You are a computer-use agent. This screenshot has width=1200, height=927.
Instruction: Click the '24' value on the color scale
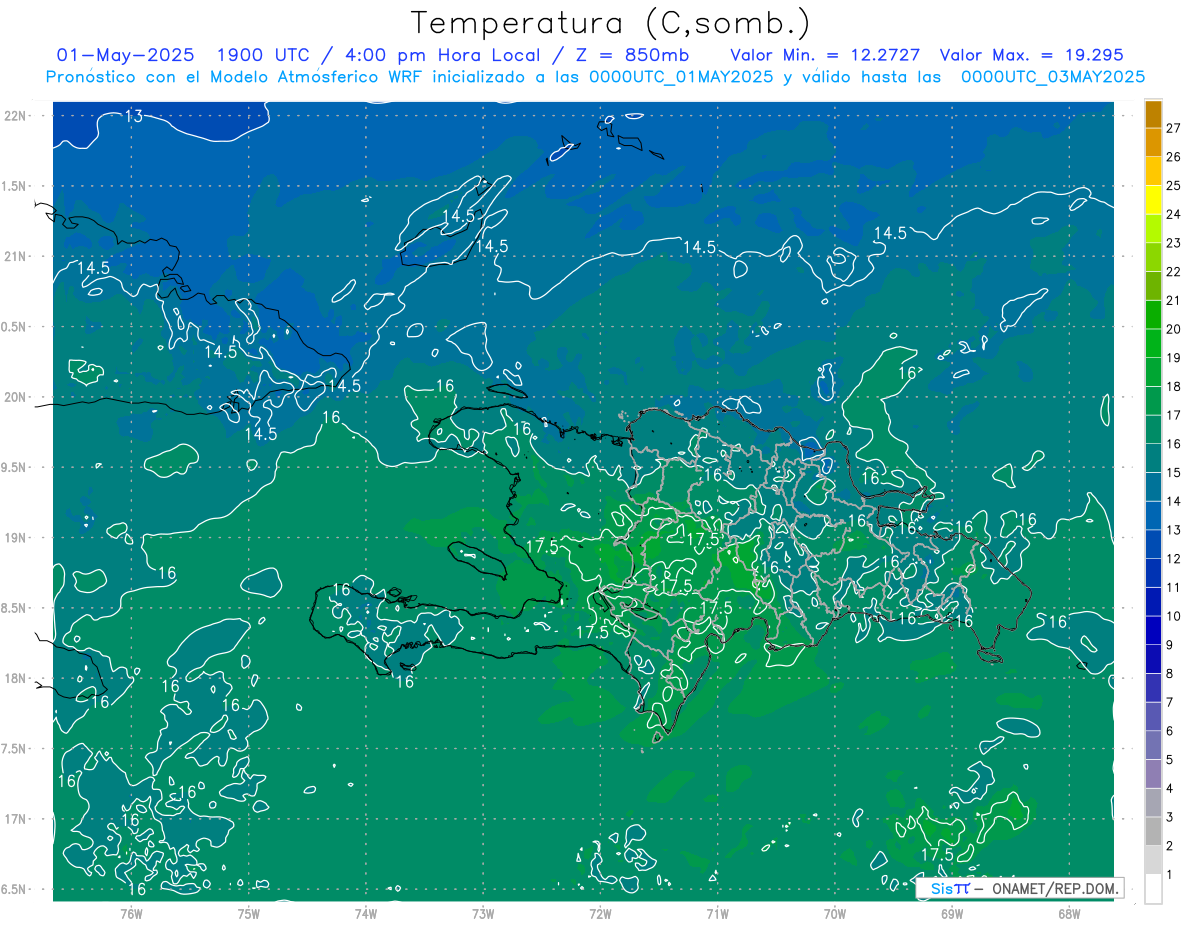[1174, 214]
